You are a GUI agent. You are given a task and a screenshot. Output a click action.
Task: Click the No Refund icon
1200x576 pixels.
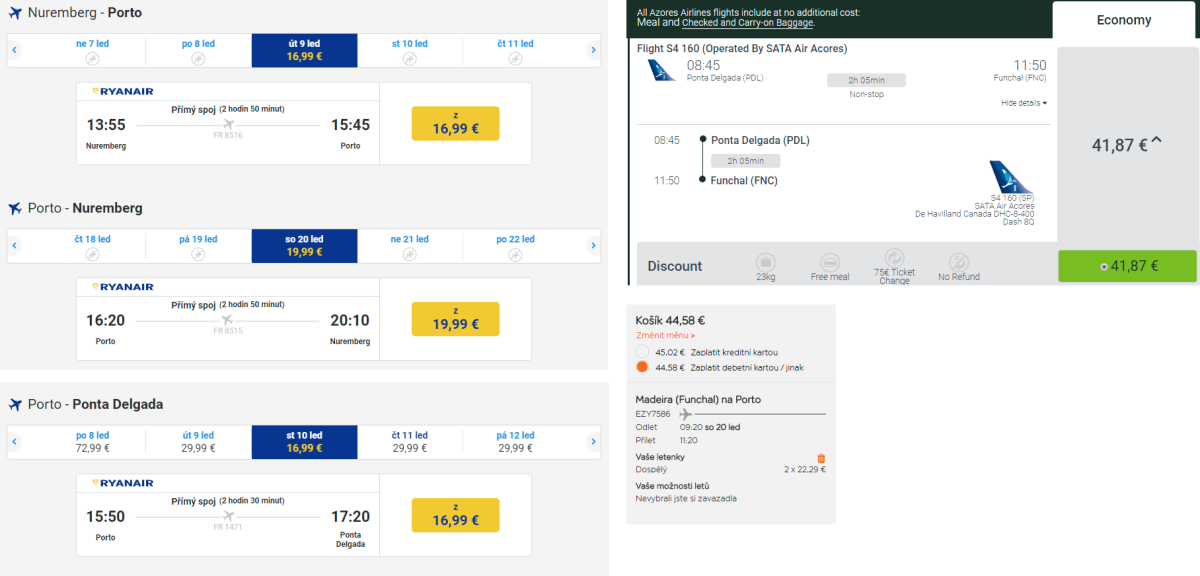pos(958,262)
